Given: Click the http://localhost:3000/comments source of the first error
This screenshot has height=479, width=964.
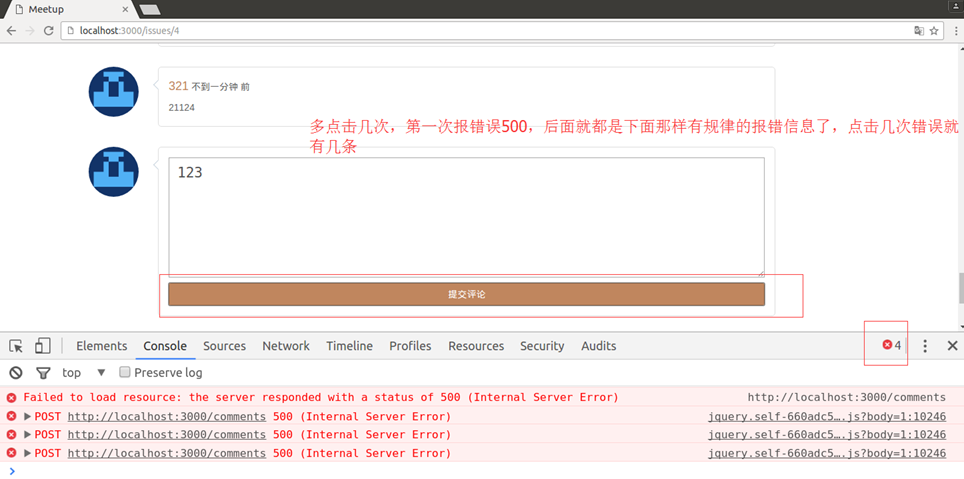Looking at the screenshot, I should coord(847,397).
